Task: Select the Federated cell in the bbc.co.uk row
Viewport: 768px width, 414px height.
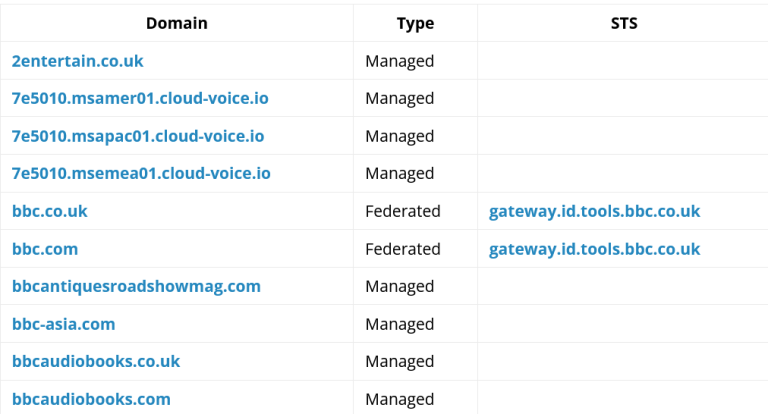Action: 403,211
